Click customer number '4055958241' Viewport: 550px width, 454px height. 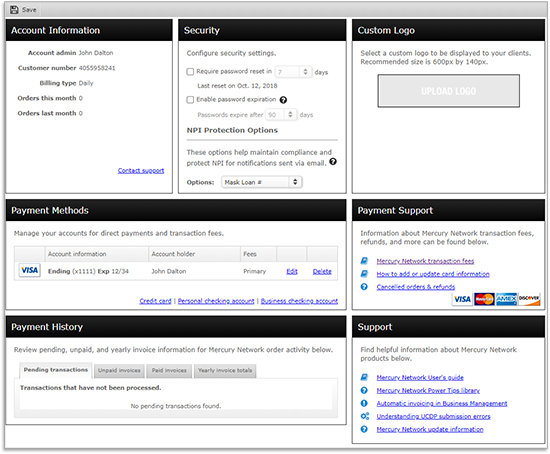point(97,68)
